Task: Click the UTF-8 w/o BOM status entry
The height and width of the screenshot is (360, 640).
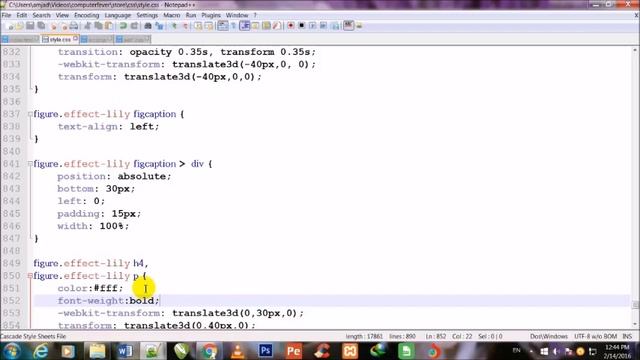Action: click(596, 336)
